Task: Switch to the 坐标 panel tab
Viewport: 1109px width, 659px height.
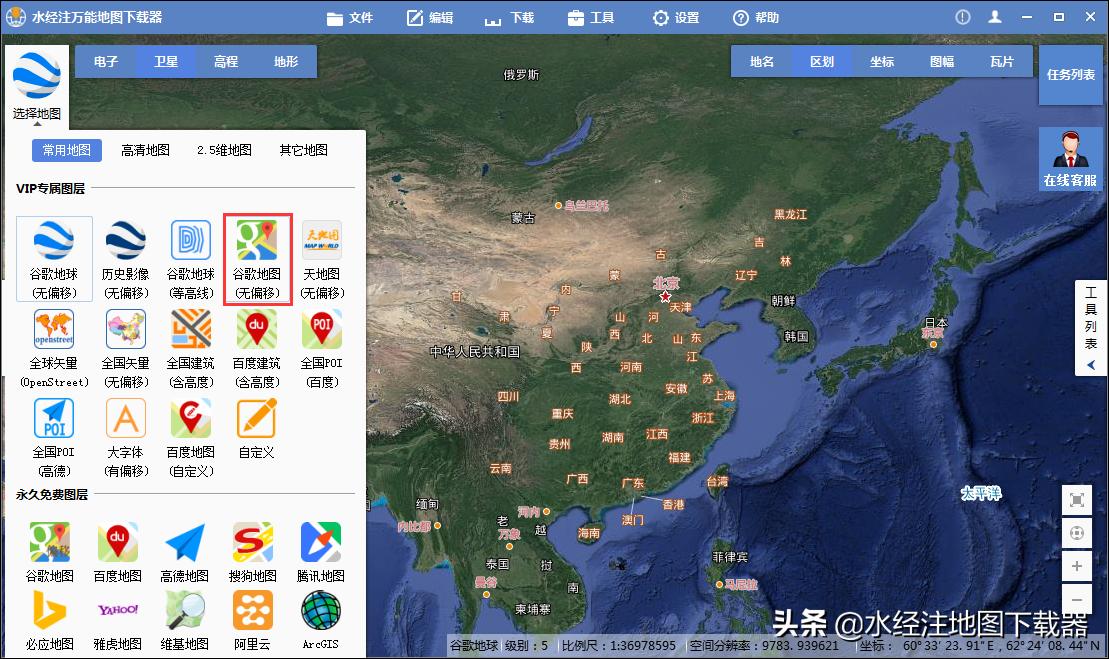Action: click(x=881, y=61)
